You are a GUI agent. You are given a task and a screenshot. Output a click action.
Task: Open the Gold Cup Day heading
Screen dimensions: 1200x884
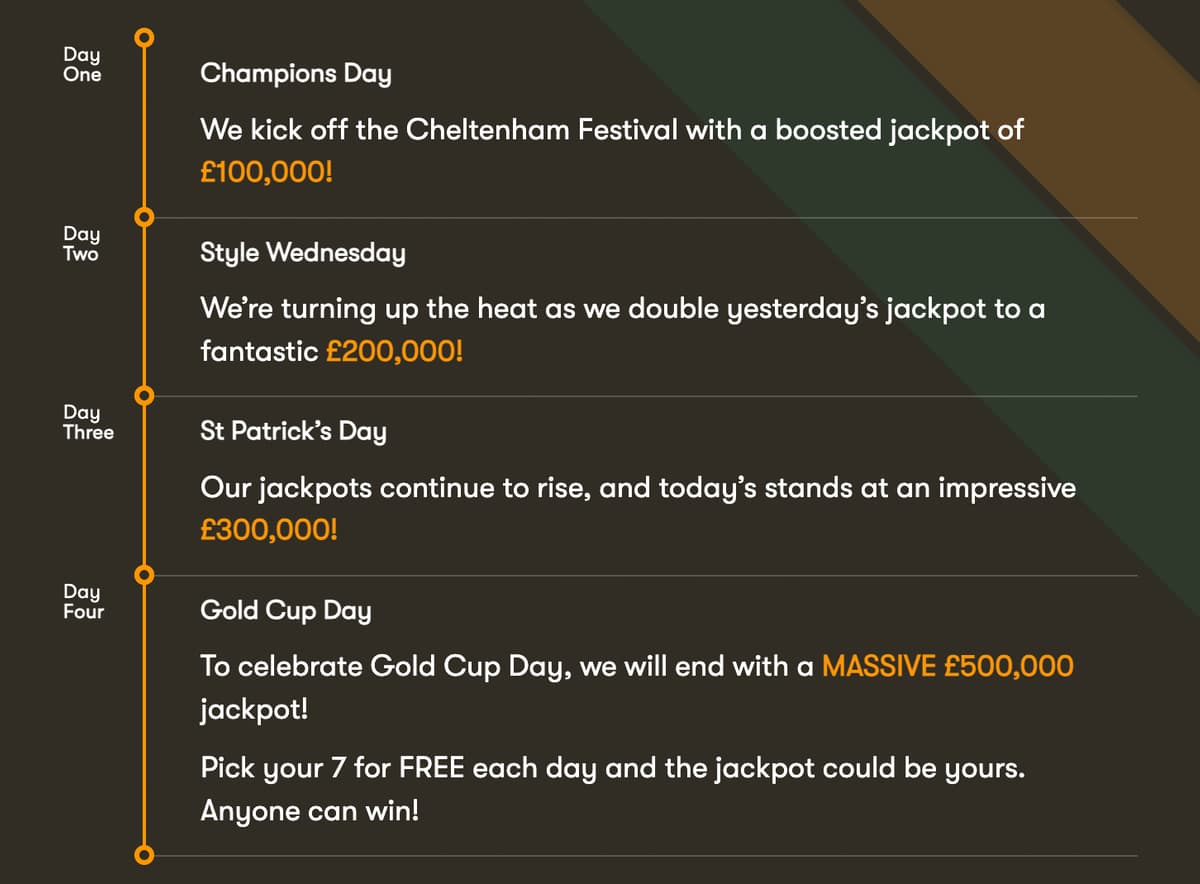click(x=285, y=611)
